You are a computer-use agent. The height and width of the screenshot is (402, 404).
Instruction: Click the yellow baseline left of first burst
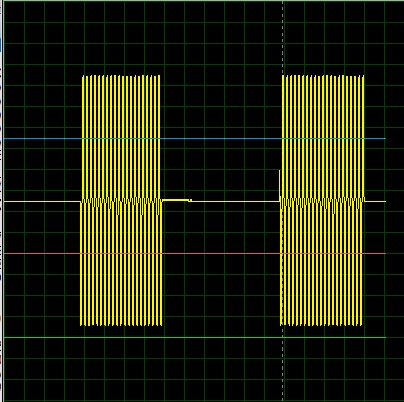tap(42, 201)
